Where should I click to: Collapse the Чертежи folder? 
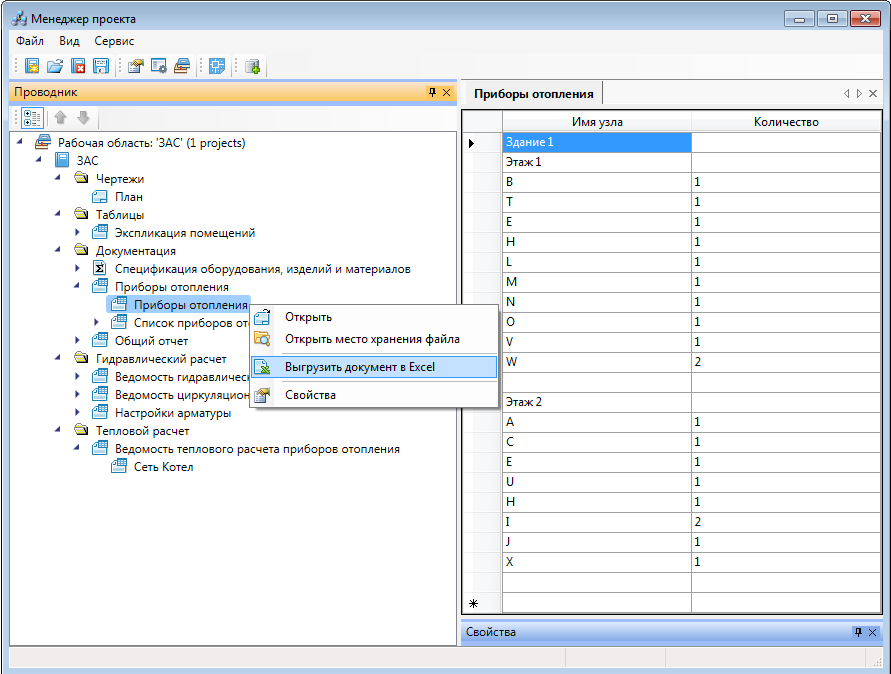click(x=58, y=178)
